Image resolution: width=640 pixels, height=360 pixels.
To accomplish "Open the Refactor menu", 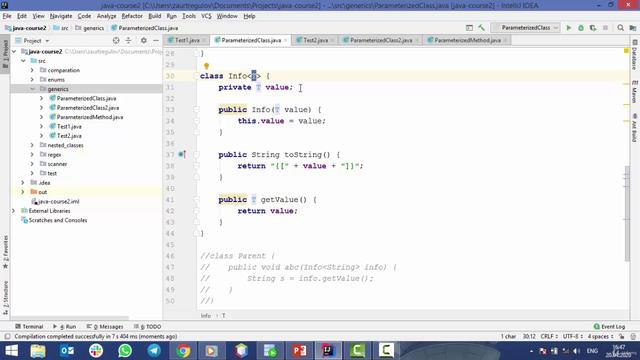I will (132, 16).
